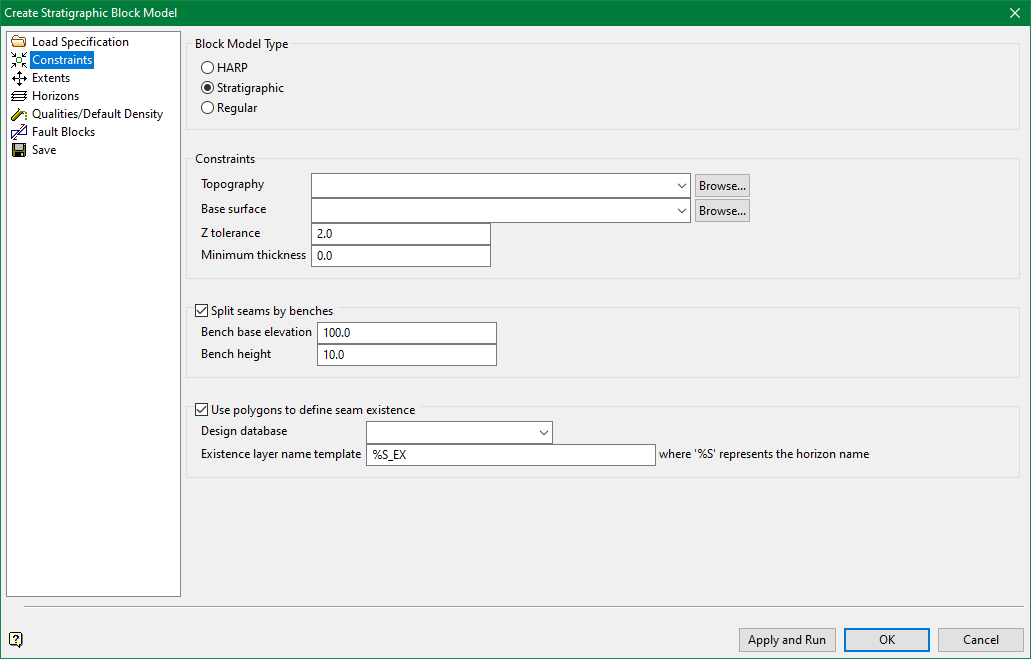Screen dimensions: 1031x659
Task: Click the Load Specification folder icon
Action: coord(18,42)
